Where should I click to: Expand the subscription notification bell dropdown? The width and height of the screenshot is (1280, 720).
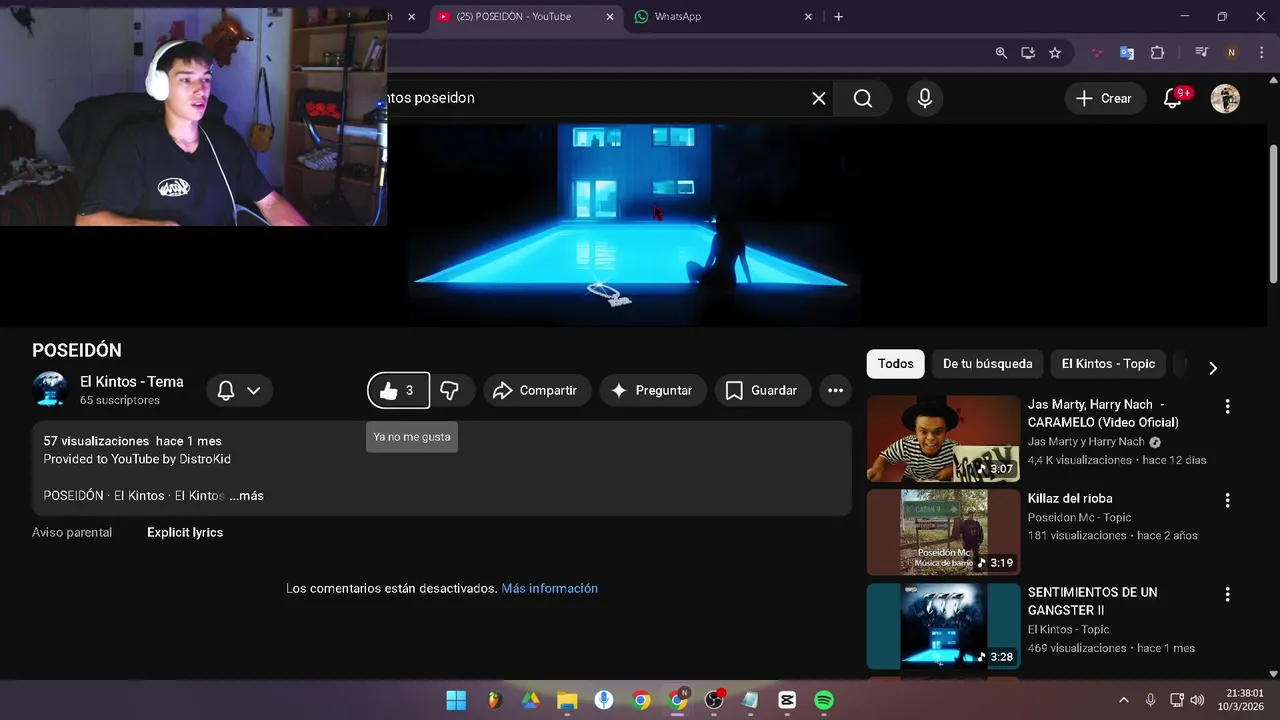240,390
